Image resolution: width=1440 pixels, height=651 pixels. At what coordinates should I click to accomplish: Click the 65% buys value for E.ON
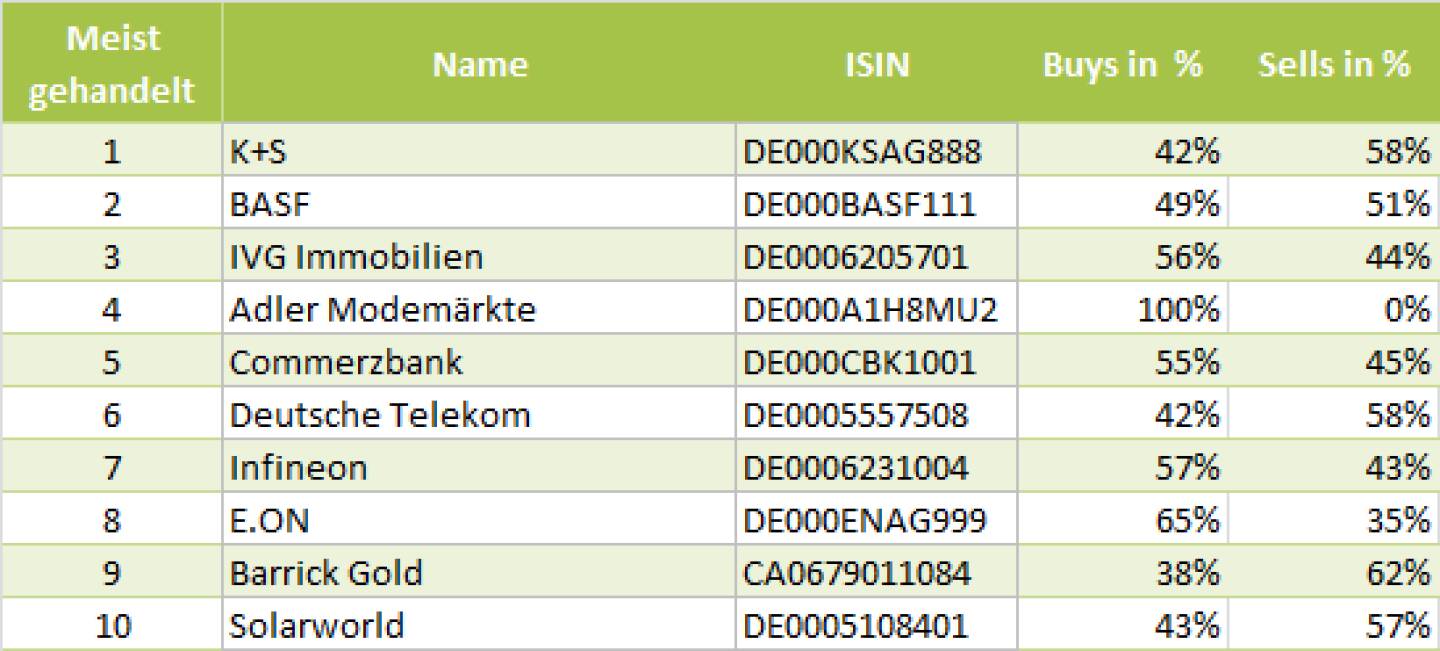pyautogui.click(x=1187, y=521)
